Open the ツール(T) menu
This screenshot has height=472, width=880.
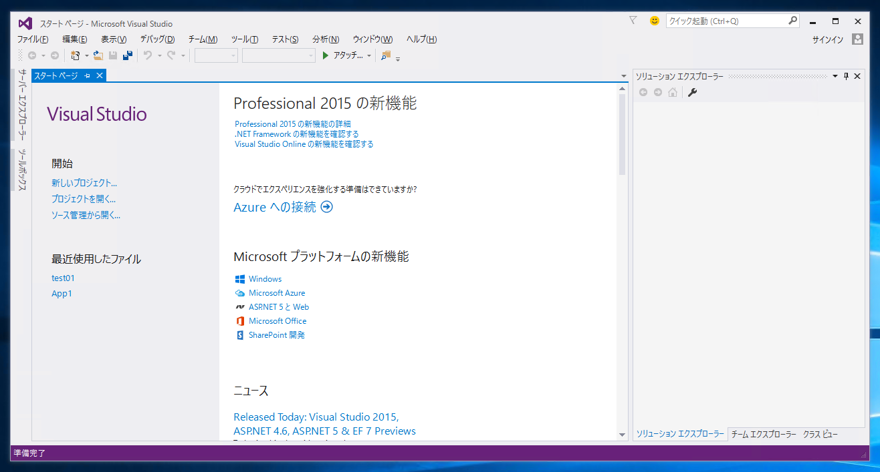click(245, 39)
